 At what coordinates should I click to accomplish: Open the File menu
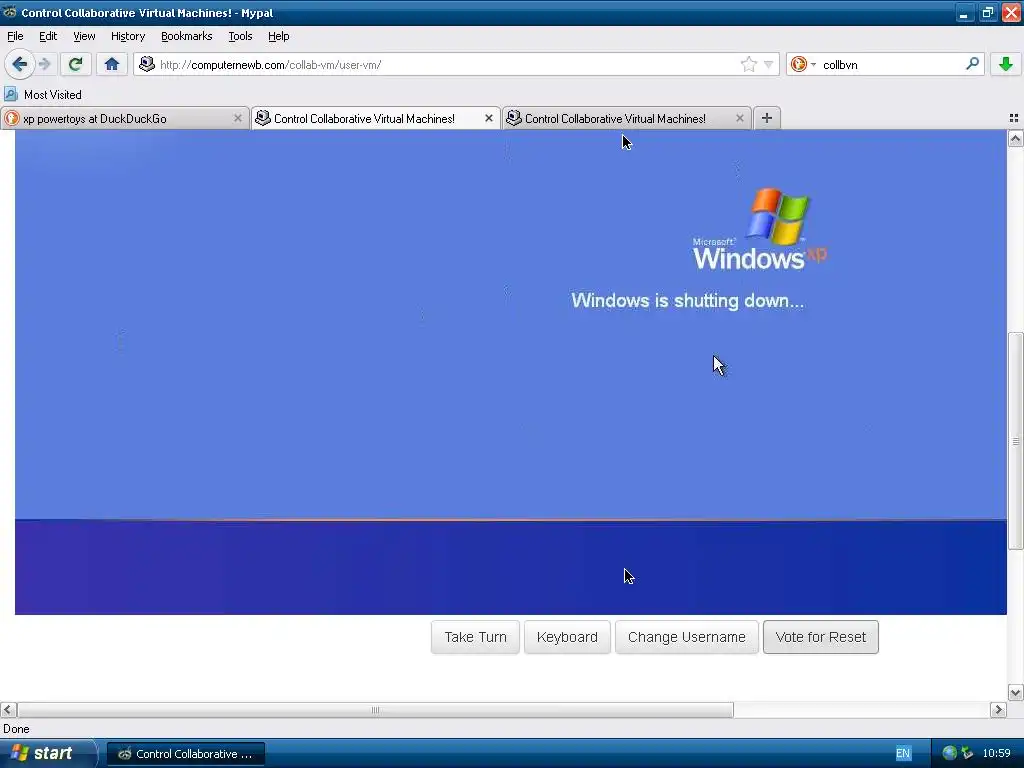coord(15,36)
